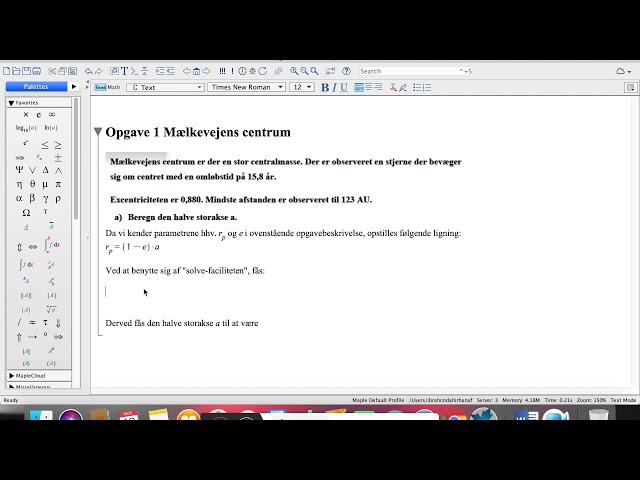Click the restart kernel circular arrow icon
The image size is (640, 480).
262,71
